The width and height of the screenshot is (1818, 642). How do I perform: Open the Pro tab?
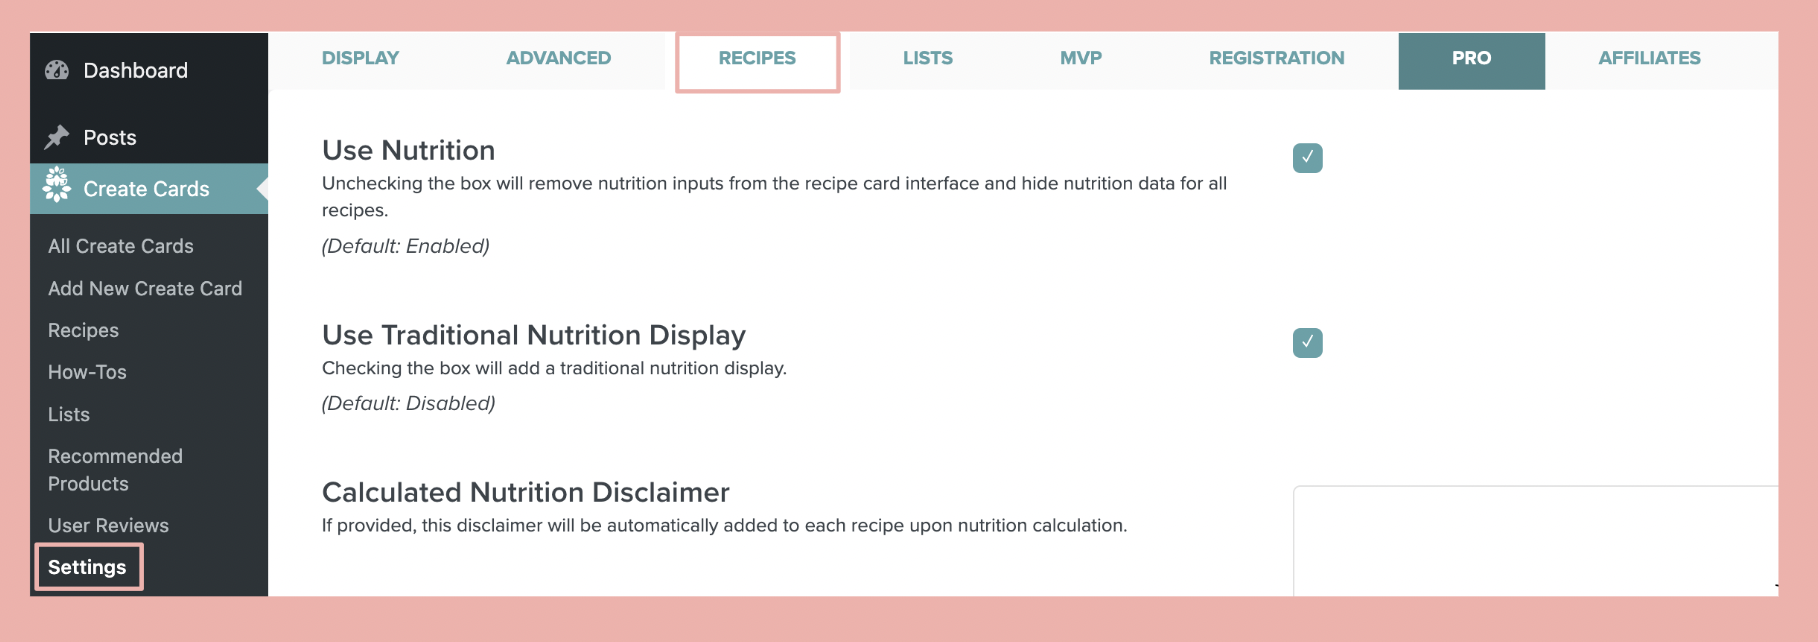pos(1471,58)
